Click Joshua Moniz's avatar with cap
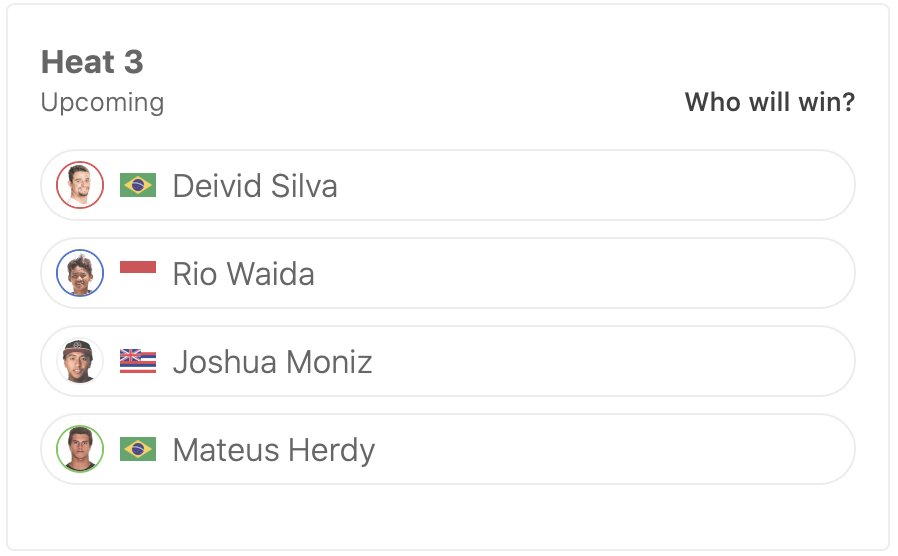Image resolution: width=898 pixels, height=556 pixels. coord(80,361)
